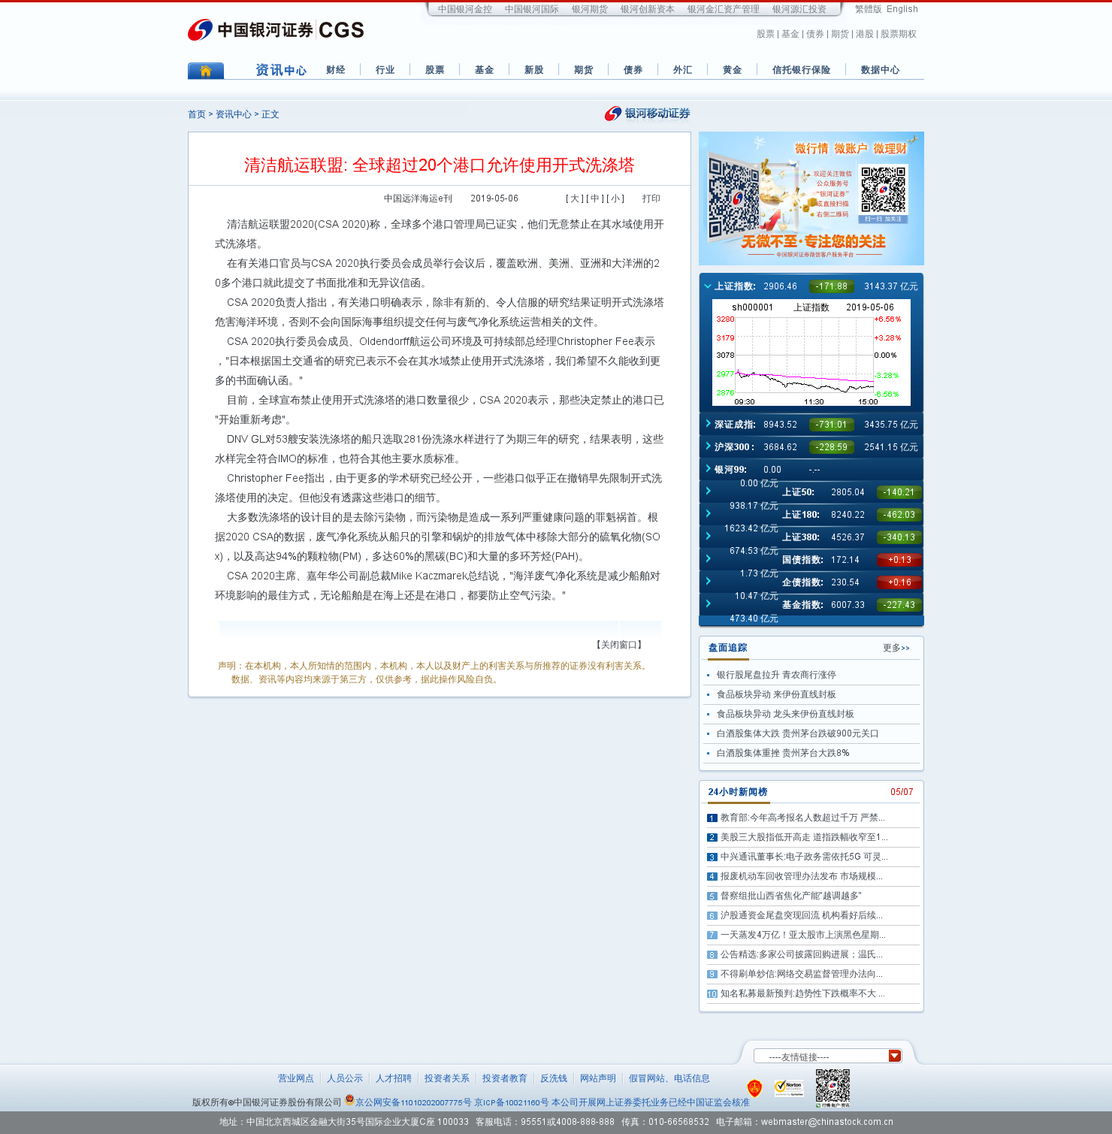Open the 黄金 navigation tab

[732, 70]
